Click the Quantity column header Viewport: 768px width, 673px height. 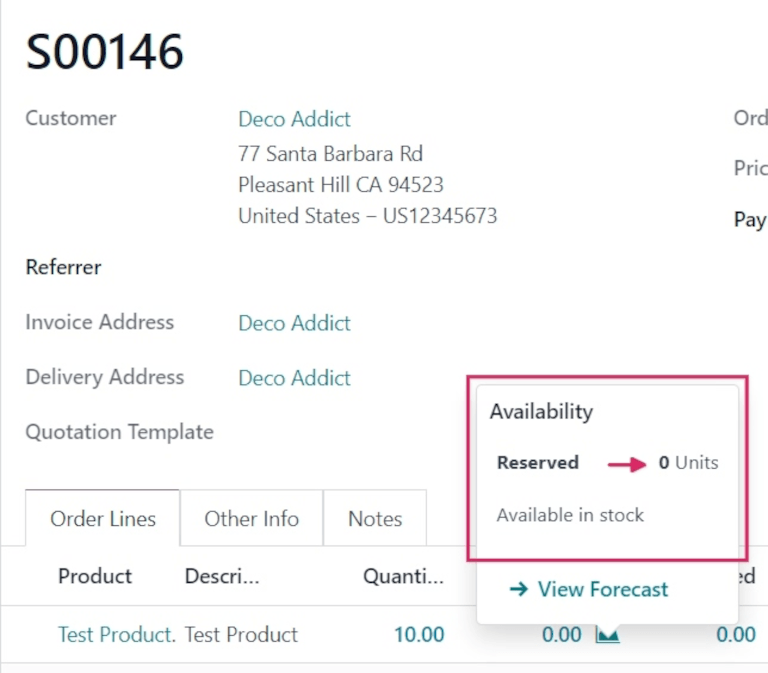pyautogui.click(x=404, y=576)
